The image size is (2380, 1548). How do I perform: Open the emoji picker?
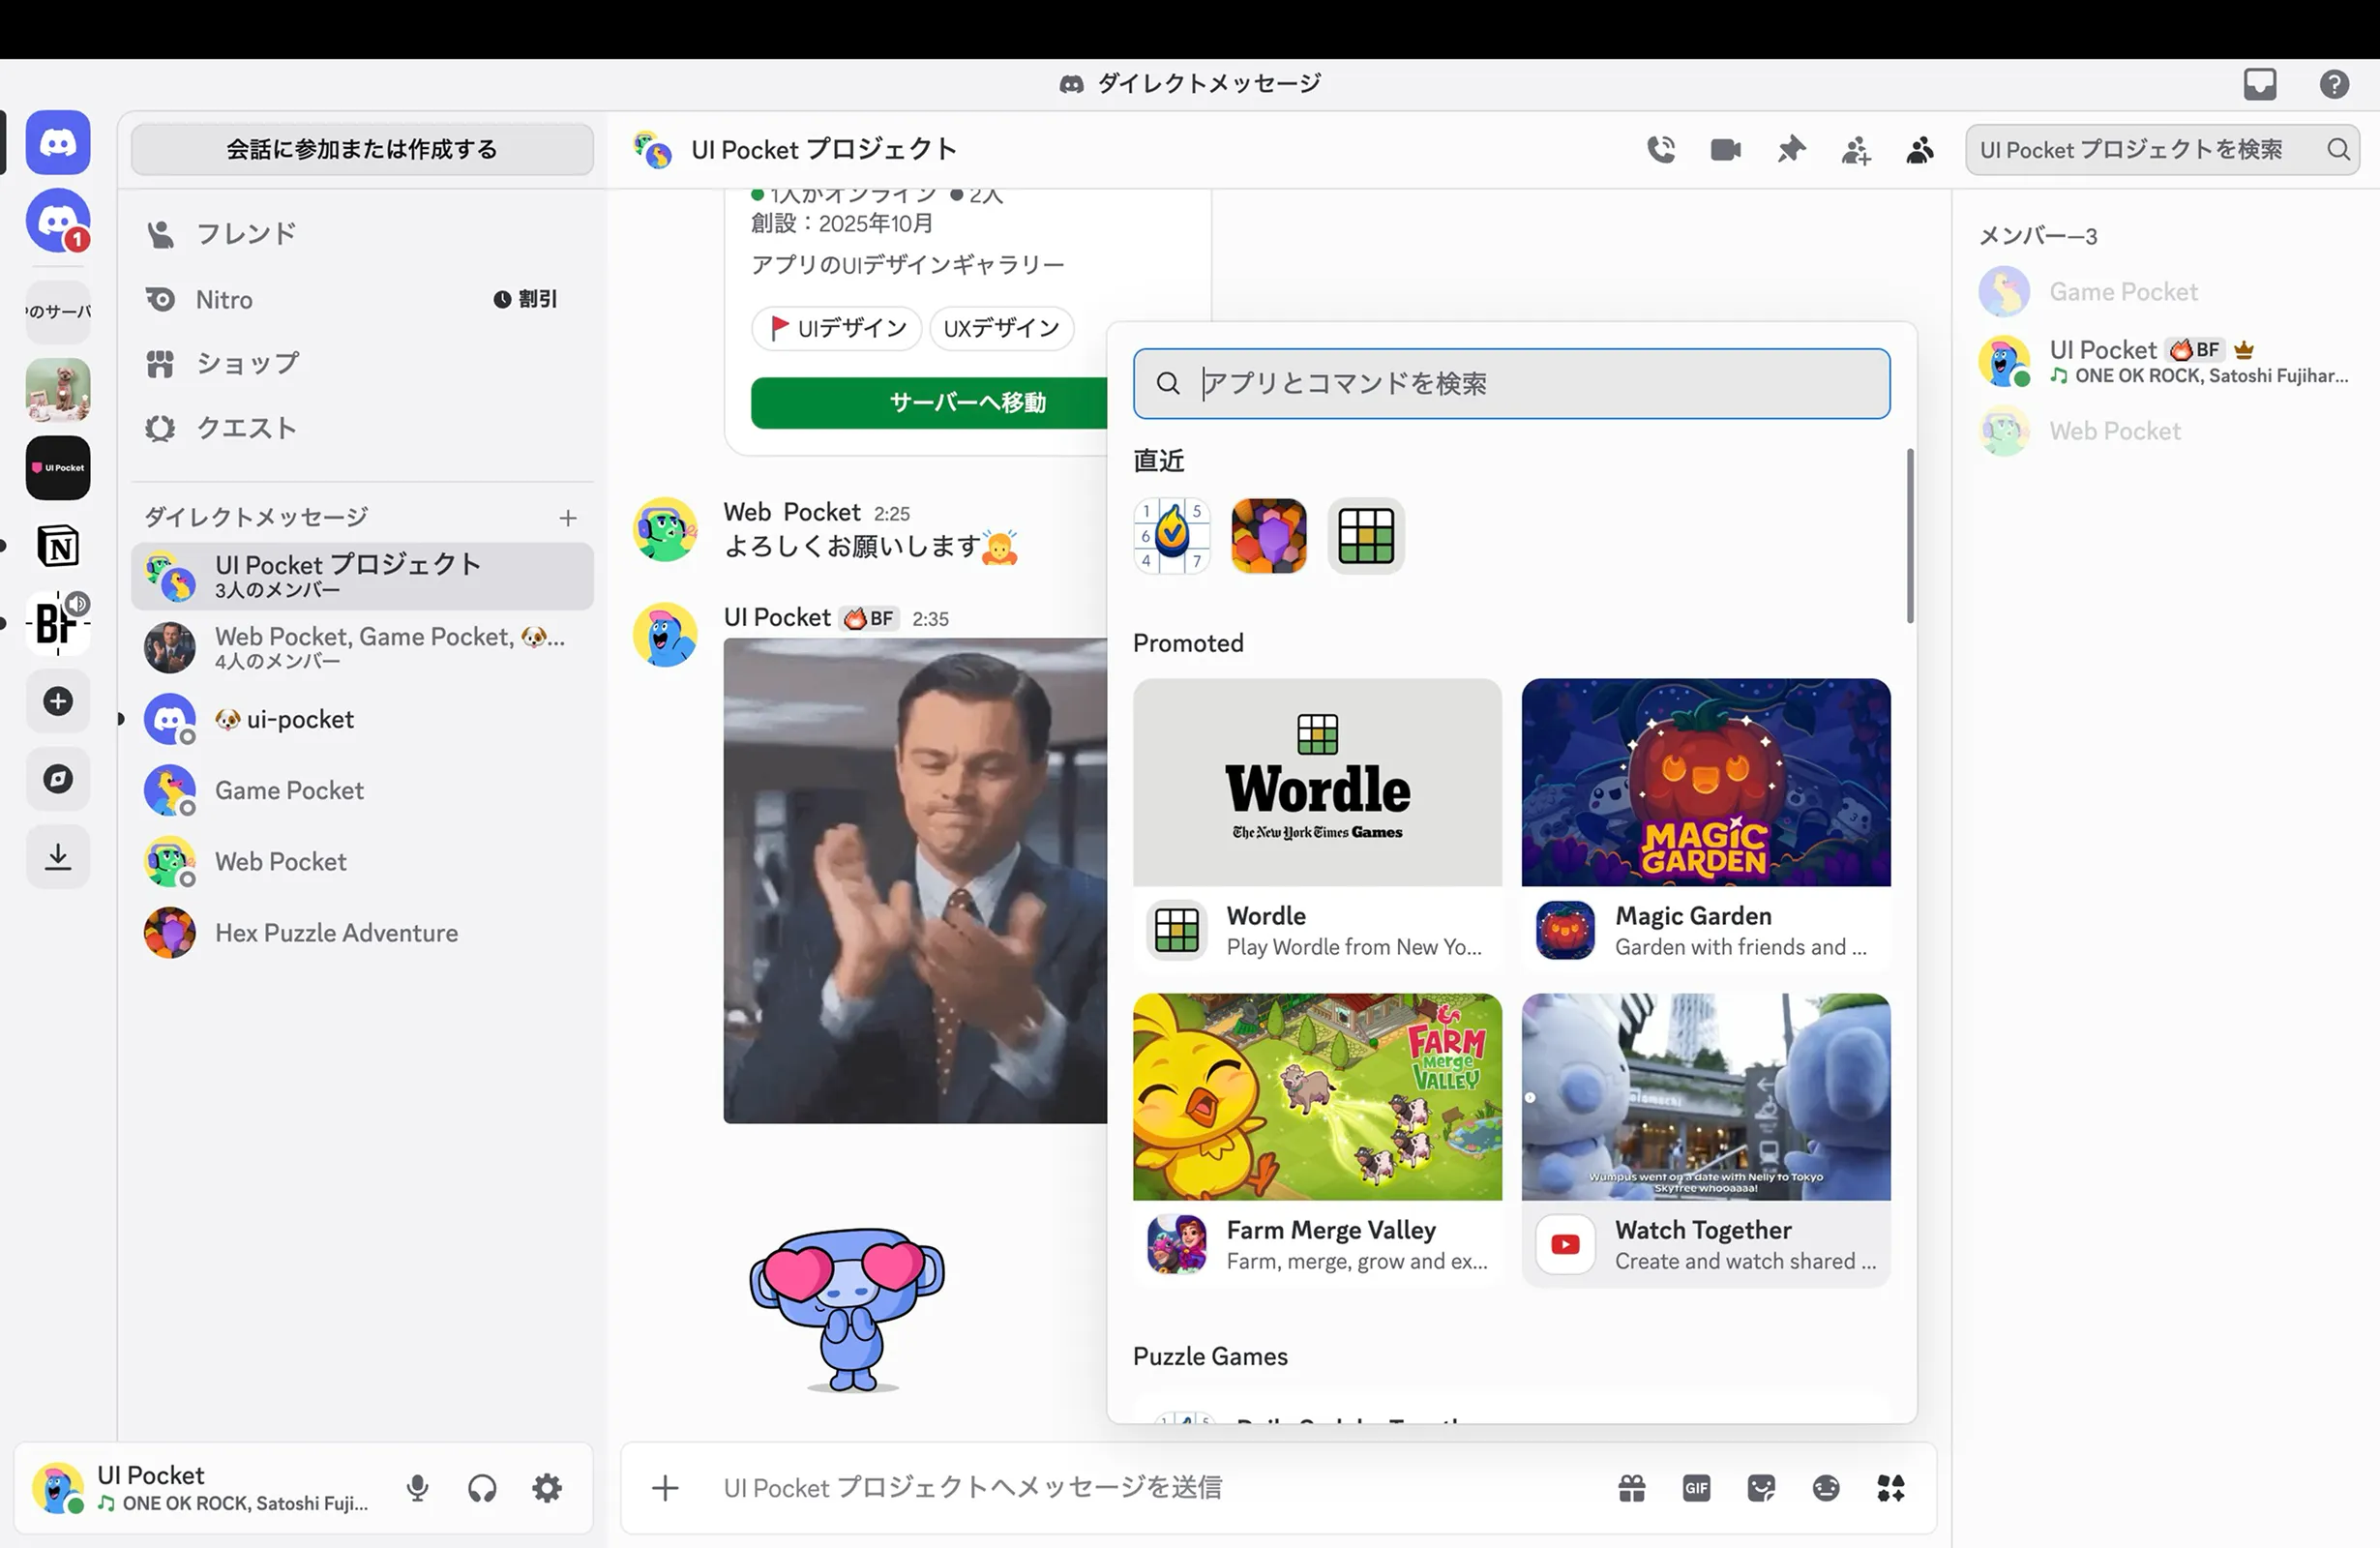1826,1487
